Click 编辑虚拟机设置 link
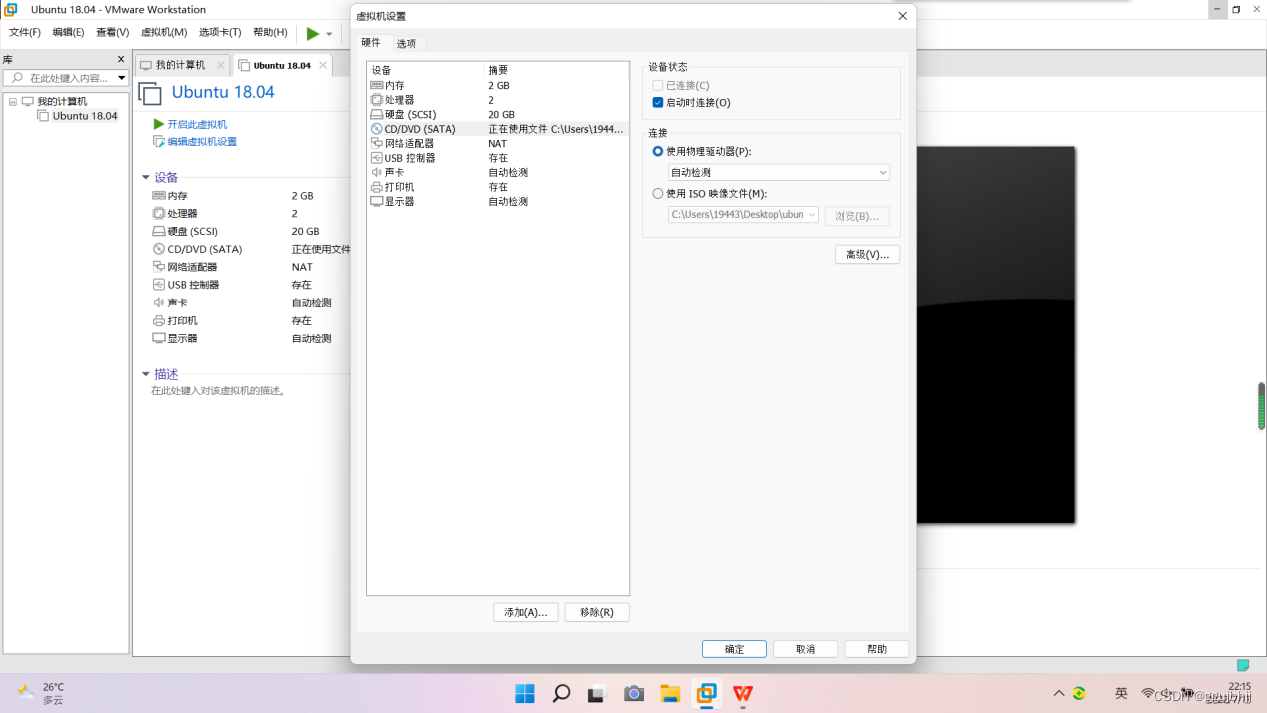Viewport: 1267px width, 713px height. point(202,142)
